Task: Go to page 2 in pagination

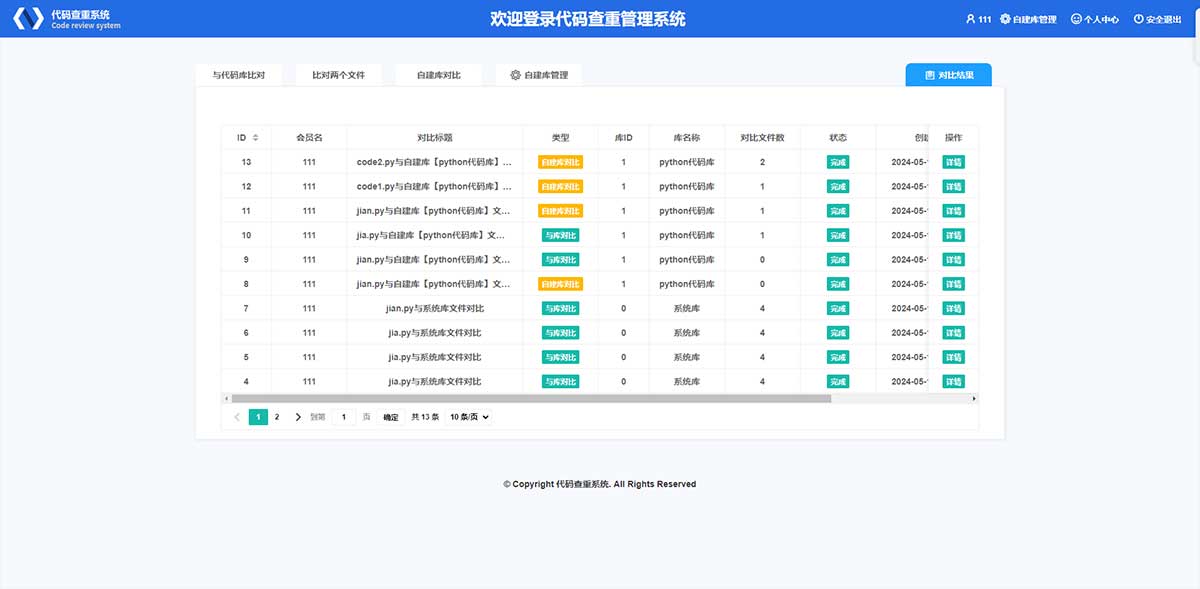Action: (x=277, y=417)
